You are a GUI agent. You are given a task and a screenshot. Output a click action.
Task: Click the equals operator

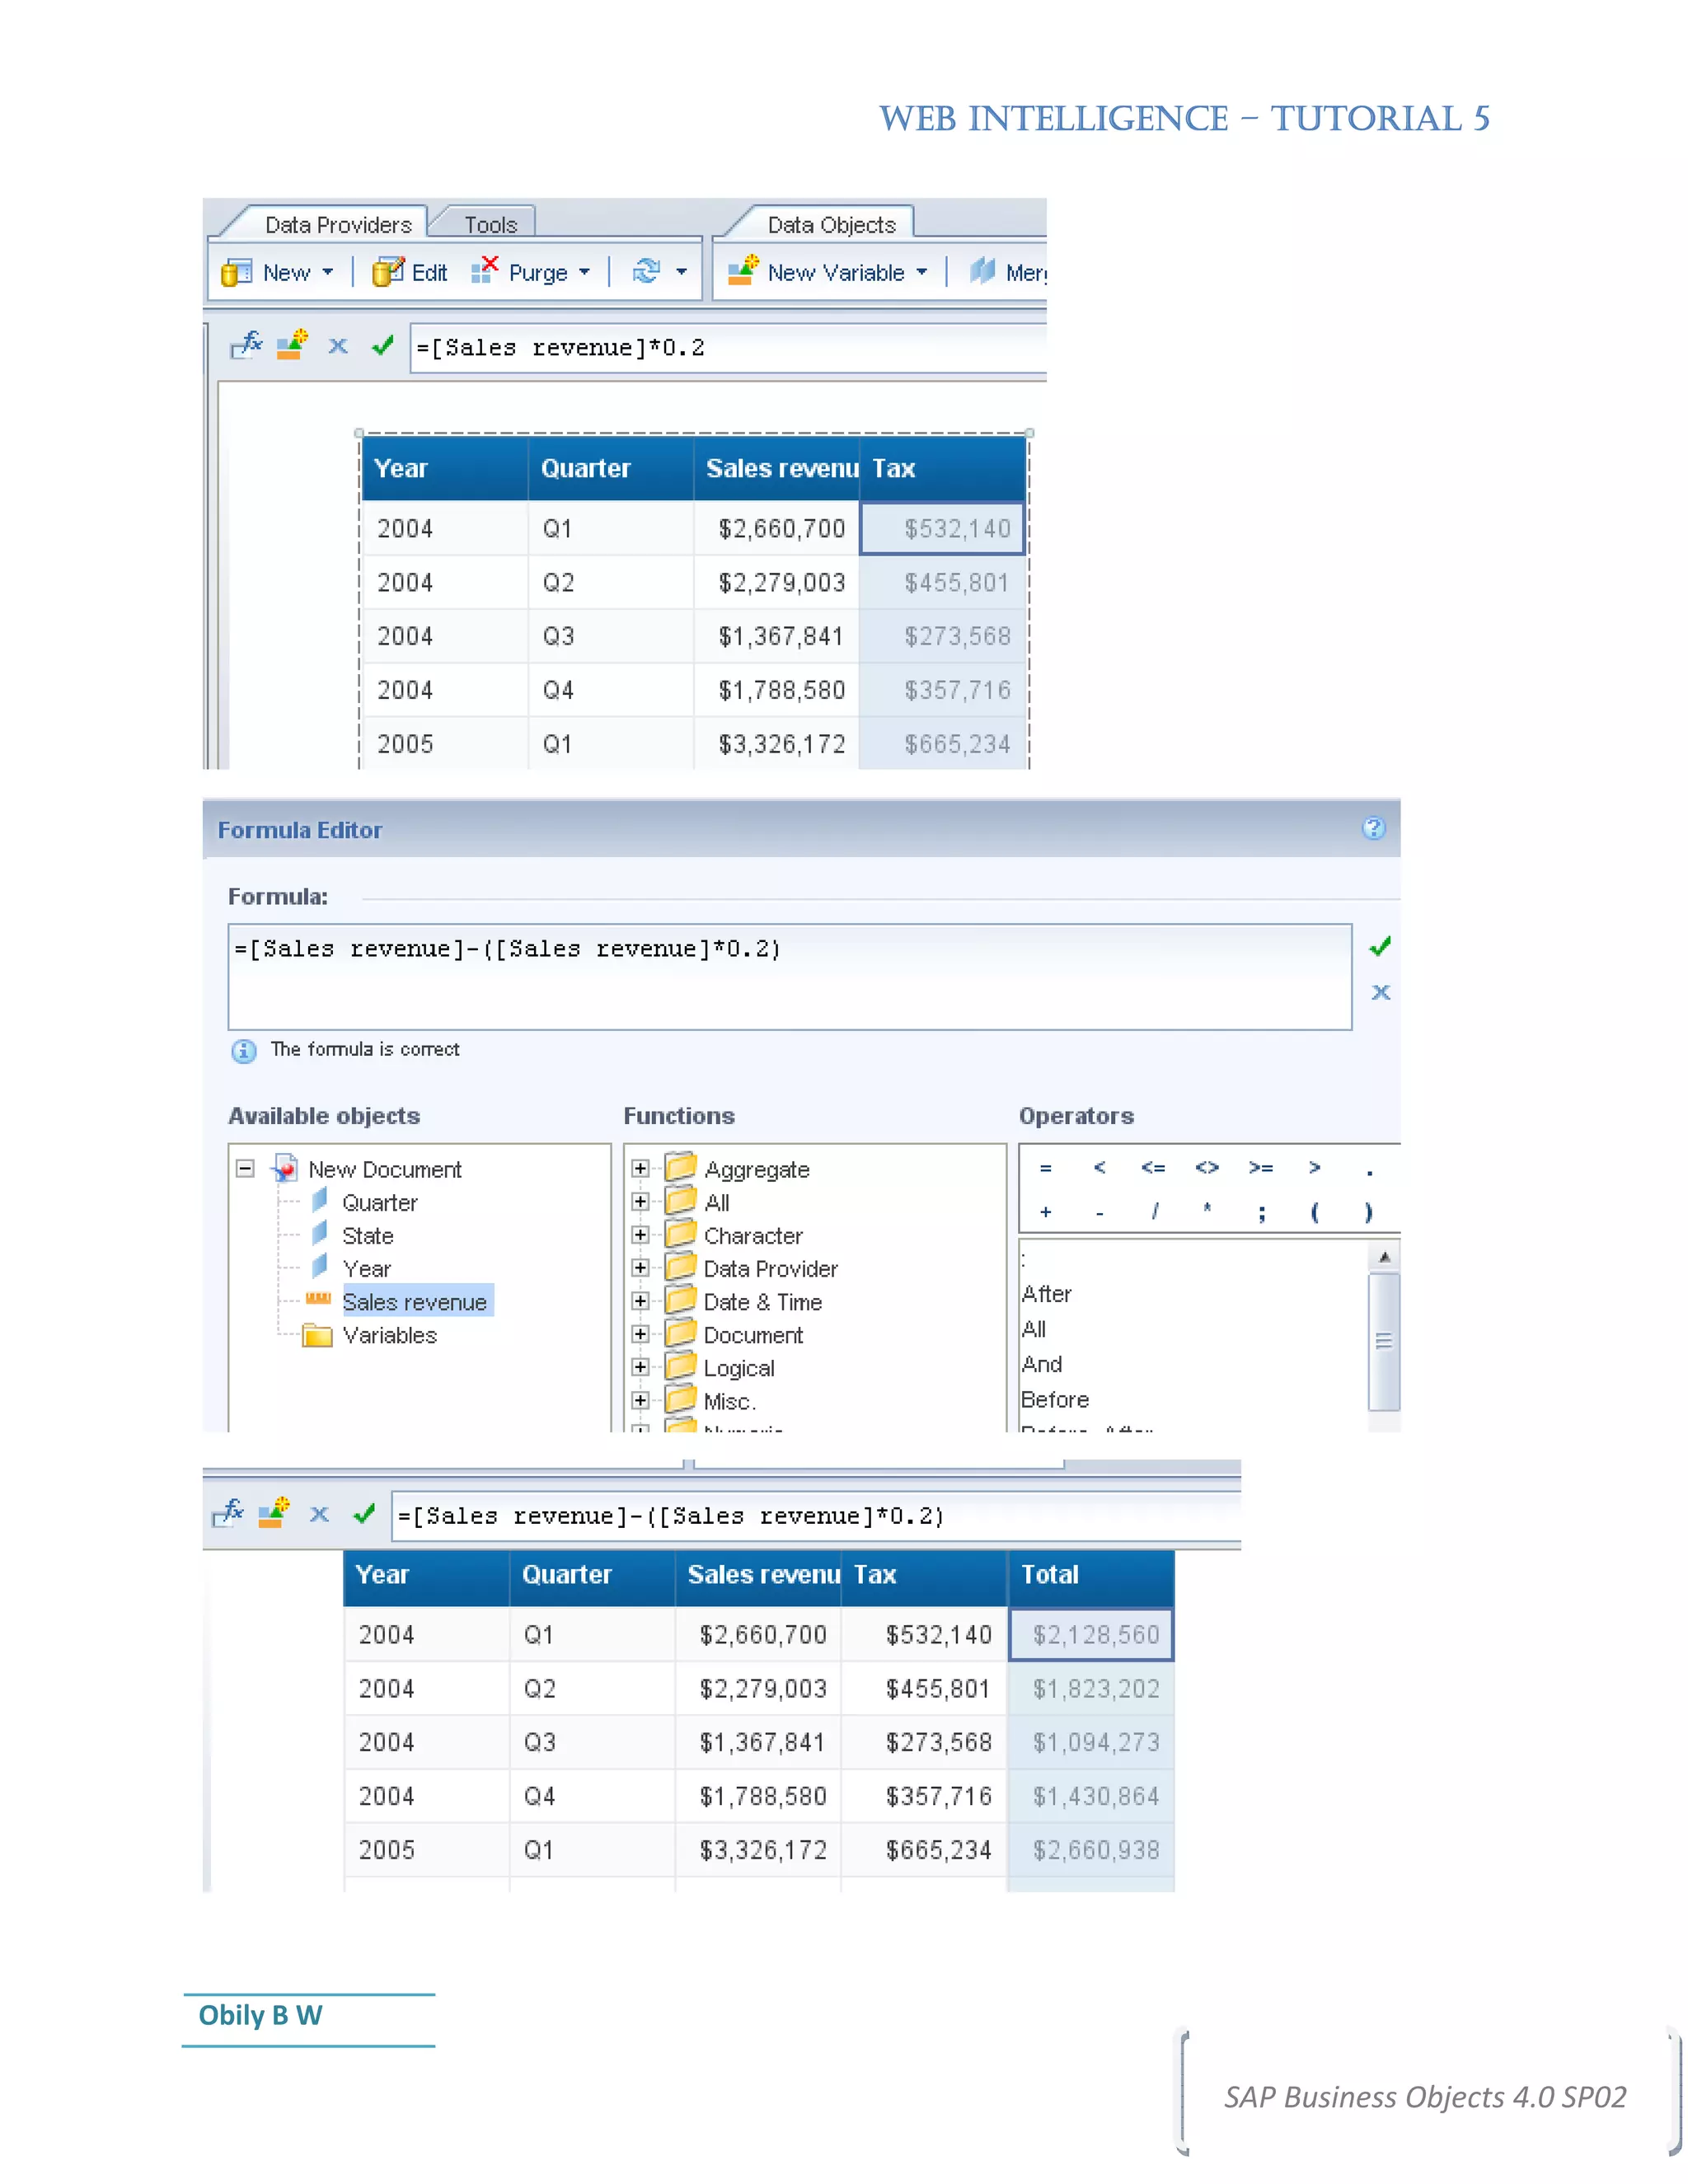[x=1045, y=1167]
